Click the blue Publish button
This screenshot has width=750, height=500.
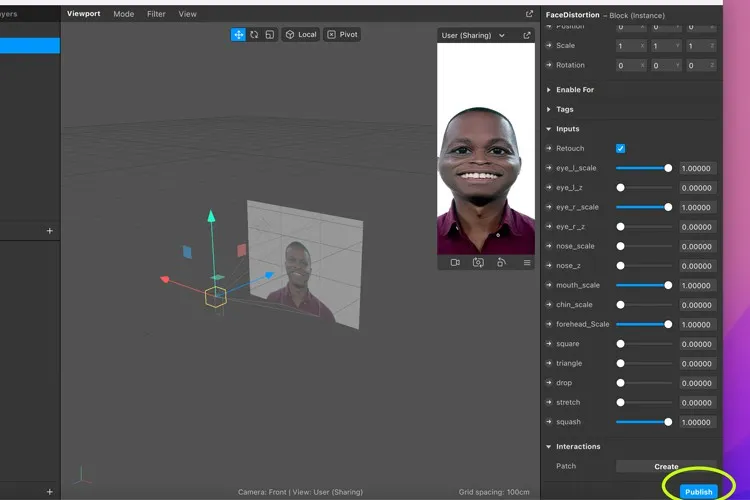pyautogui.click(x=698, y=491)
